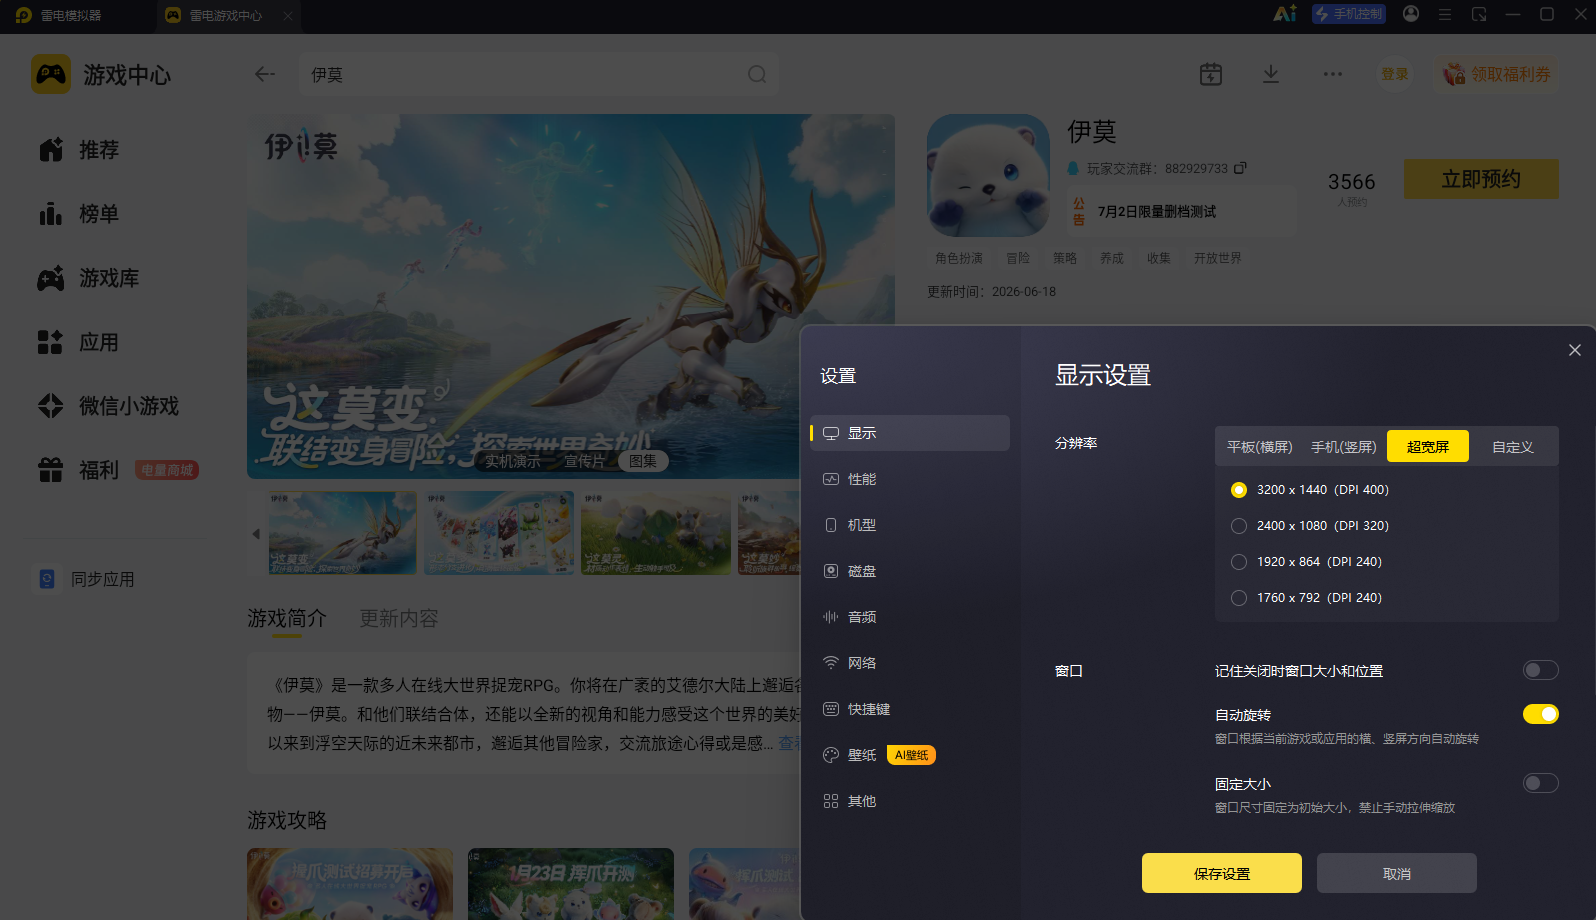Copy the player group number 882929733
Viewport: 1596px width, 920px height.
[x=1240, y=168]
